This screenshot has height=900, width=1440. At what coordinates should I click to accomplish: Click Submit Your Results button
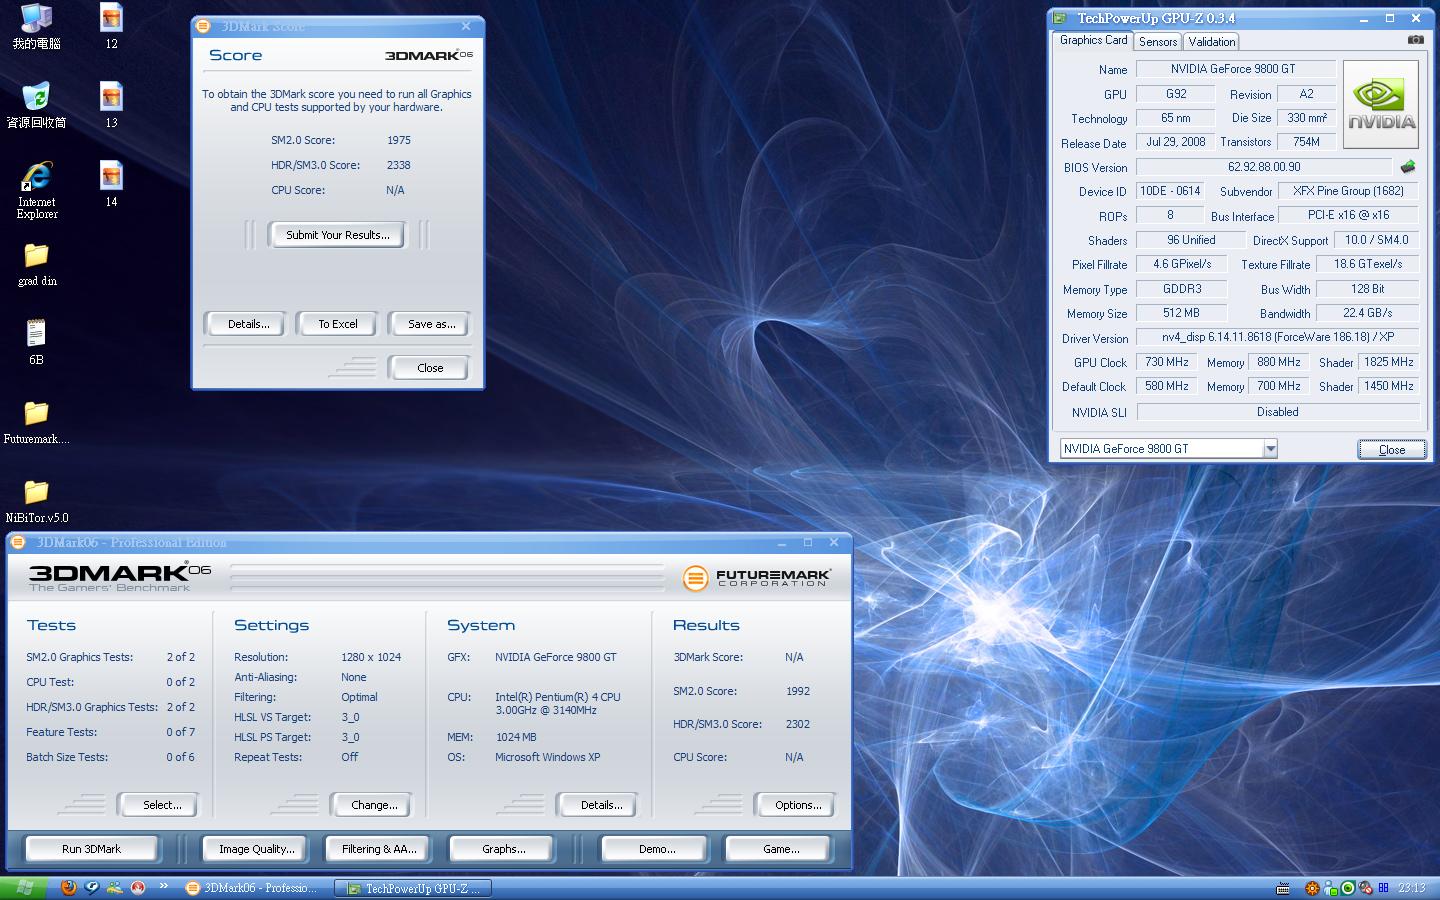[338, 235]
